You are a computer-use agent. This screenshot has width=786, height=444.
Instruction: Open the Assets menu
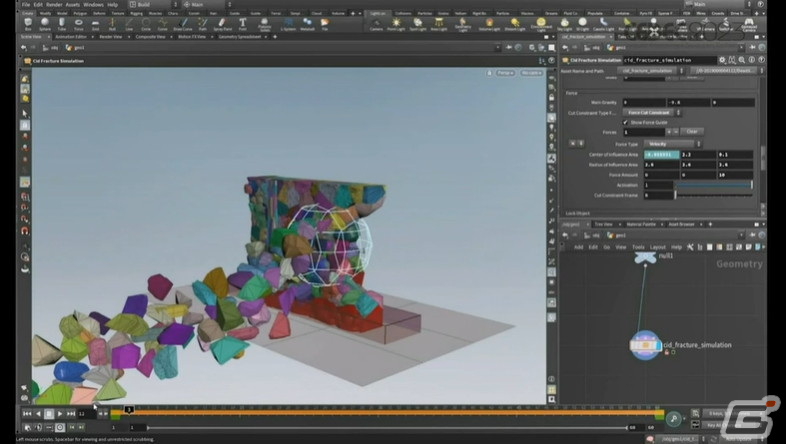tap(73, 5)
